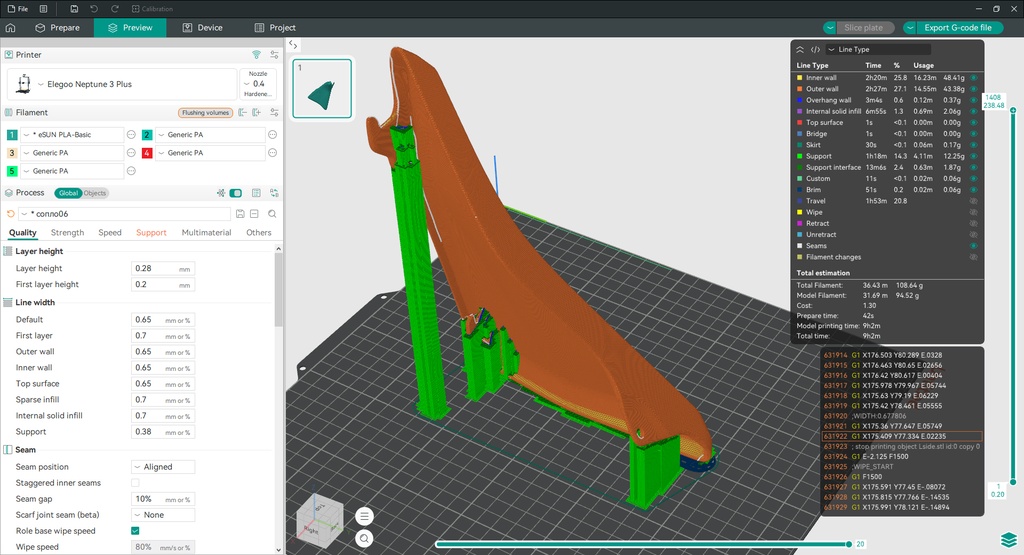Open the Line Type view dropdown
This screenshot has height=555, width=1024.
(x=878, y=50)
